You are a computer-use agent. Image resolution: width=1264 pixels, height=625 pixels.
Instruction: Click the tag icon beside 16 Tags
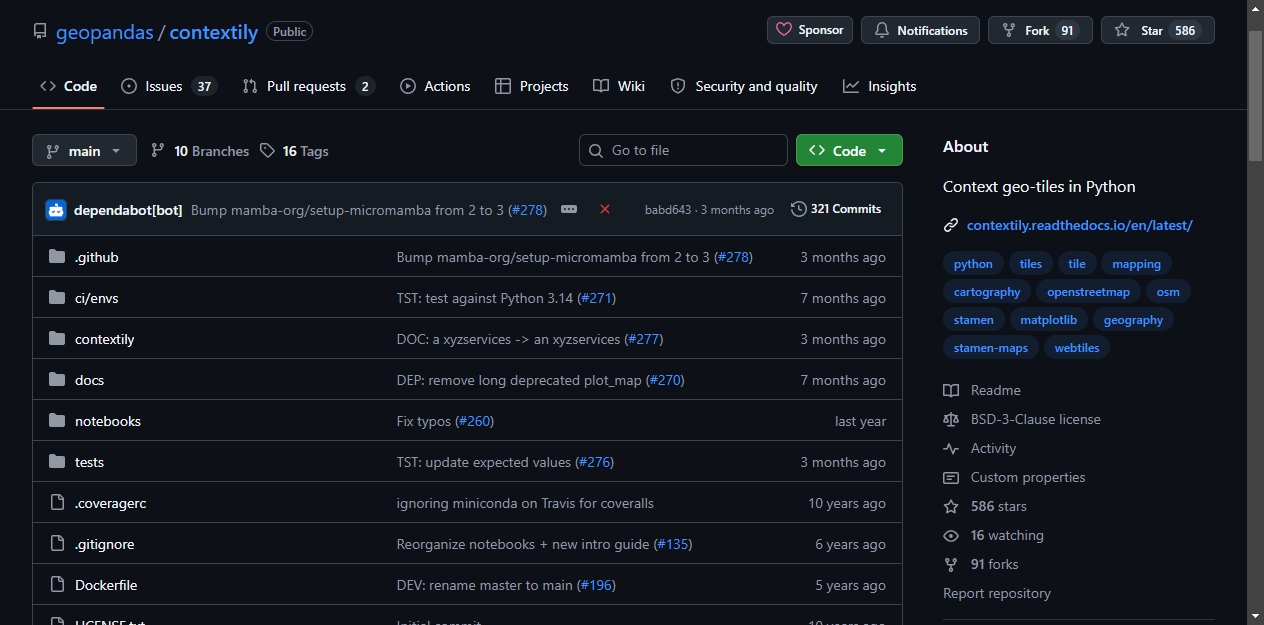click(267, 150)
